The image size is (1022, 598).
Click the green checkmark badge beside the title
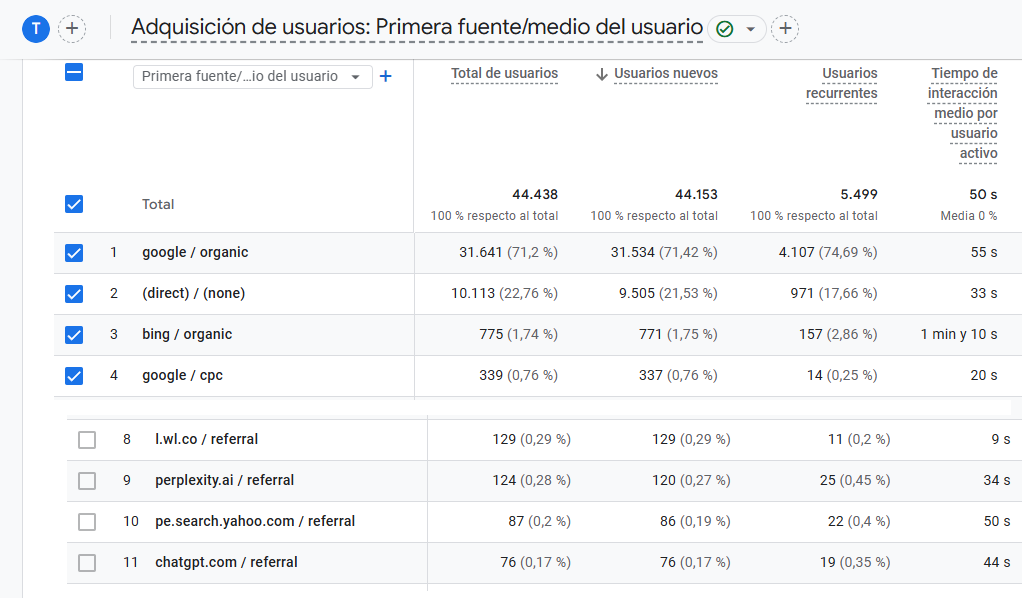tap(723, 29)
